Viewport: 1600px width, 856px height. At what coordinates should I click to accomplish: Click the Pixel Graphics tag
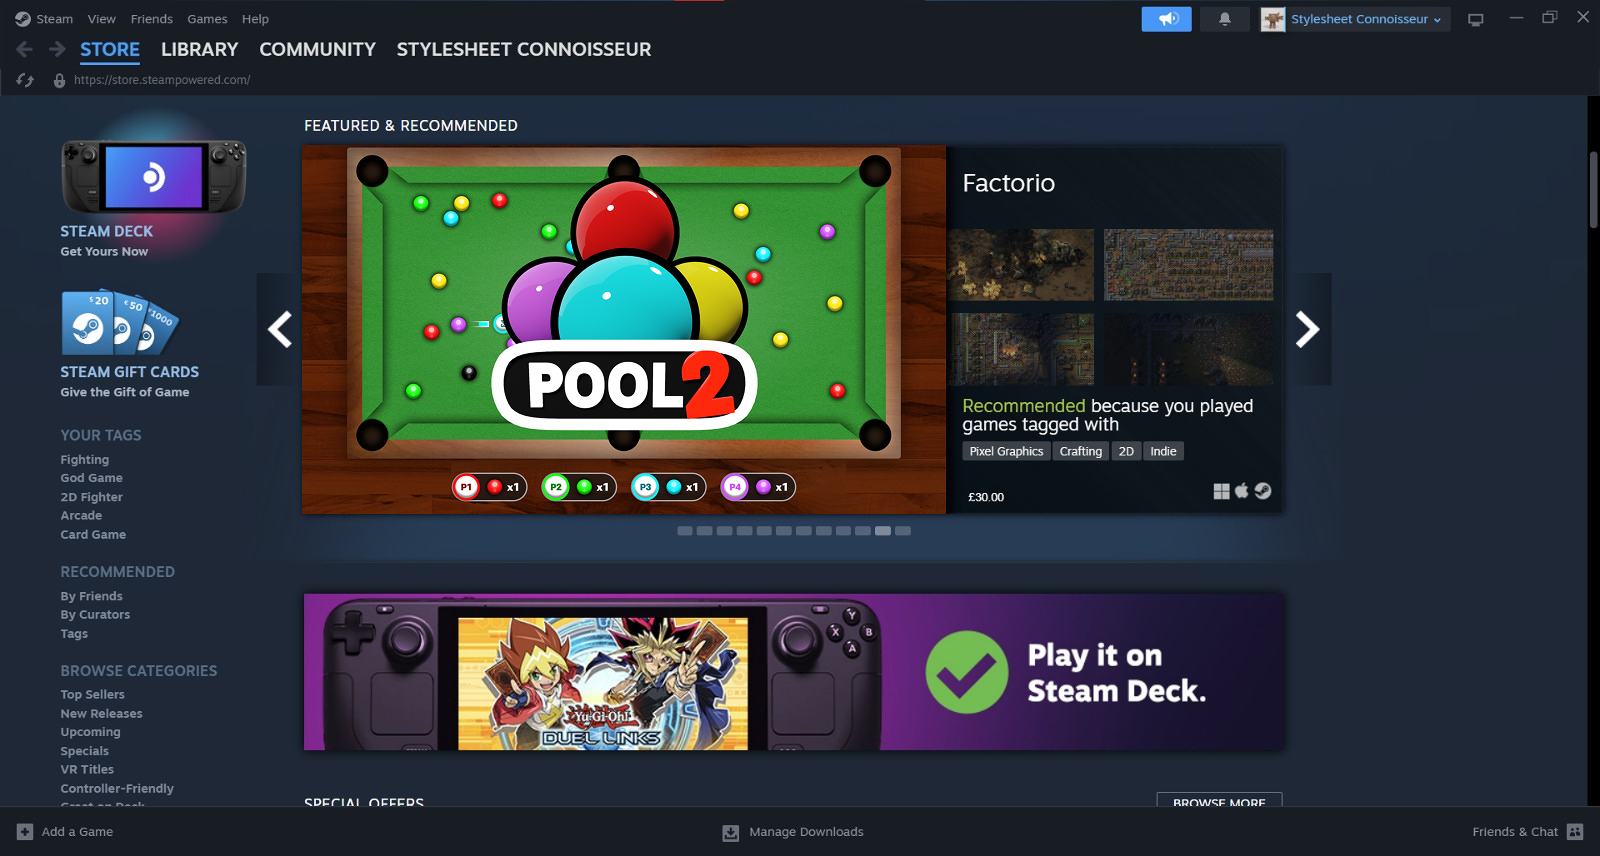pyautogui.click(x=1006, y=452)
